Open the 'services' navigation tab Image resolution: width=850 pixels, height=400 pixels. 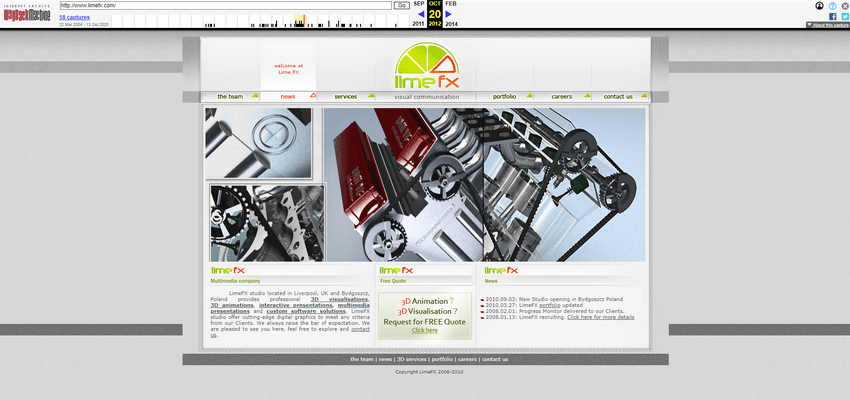[346, 97]
